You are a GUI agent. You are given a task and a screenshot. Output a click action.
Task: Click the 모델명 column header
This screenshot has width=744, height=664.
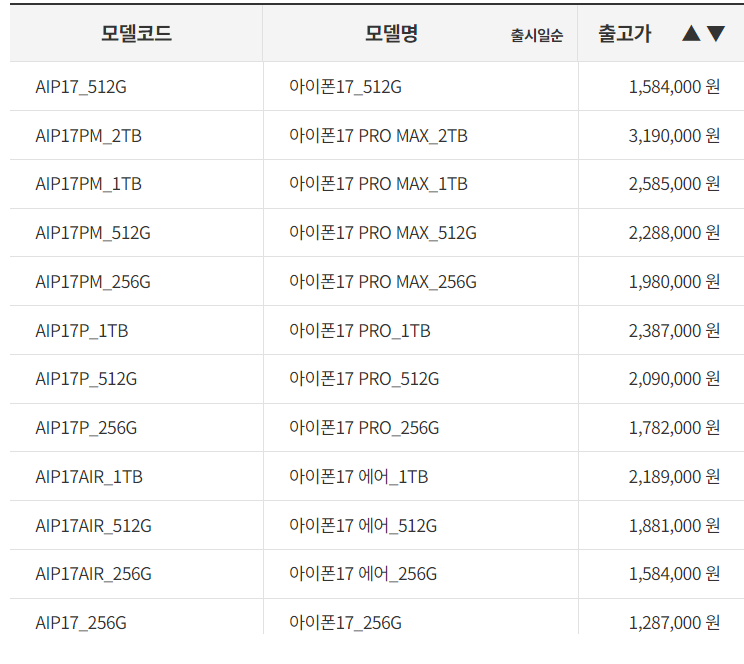[391, 33]
